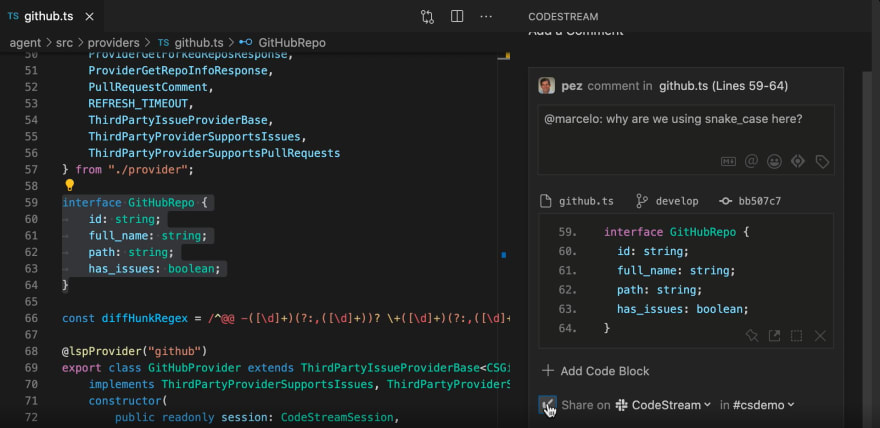Click 'CodeStreamSession' on line 72
Image resolution: width=880 pixels, height=428 pixels.
pyautogui.click(x=337, y=417)
